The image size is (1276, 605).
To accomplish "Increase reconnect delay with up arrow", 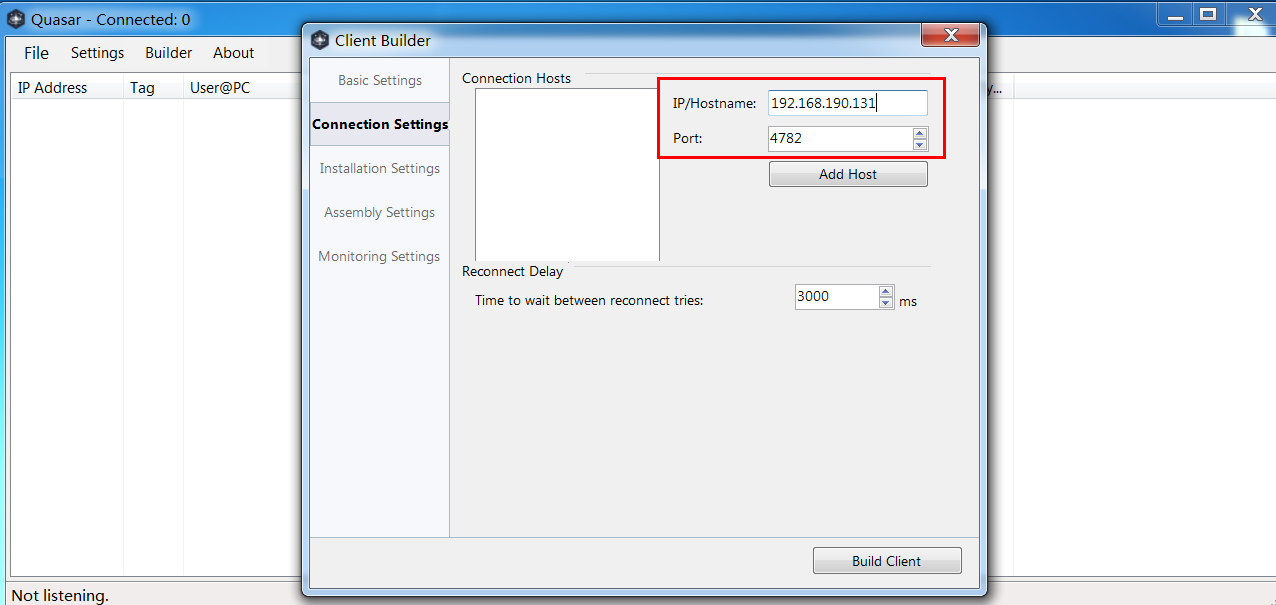I will (886, 291).
